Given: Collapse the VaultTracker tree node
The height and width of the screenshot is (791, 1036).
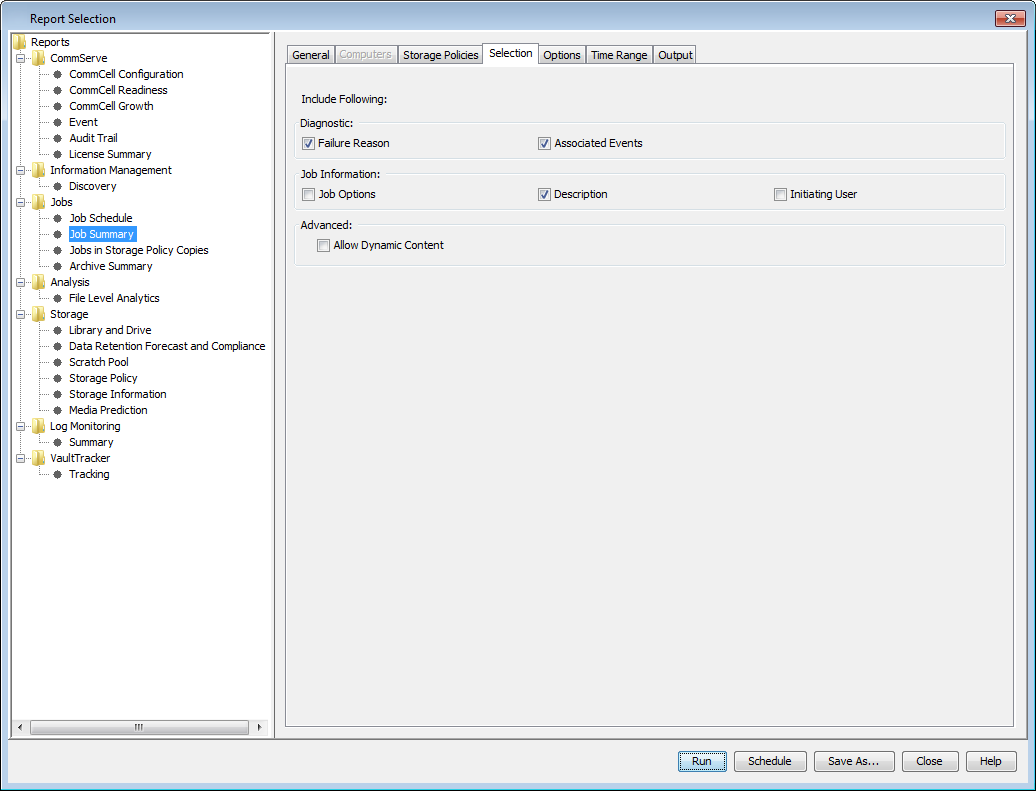Looking at the screenshot, I should 20,458.
